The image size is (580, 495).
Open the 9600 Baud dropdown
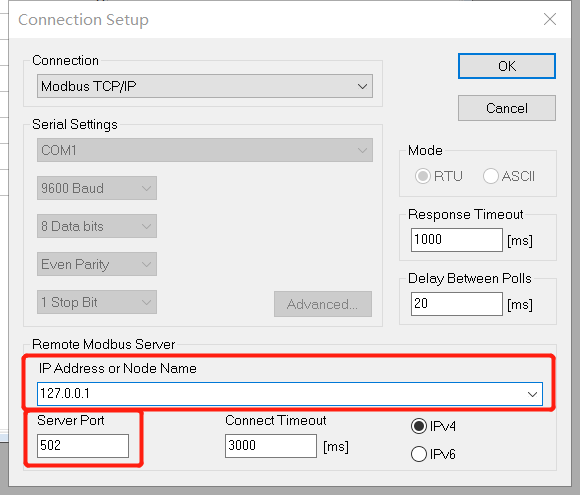[97, 188]
